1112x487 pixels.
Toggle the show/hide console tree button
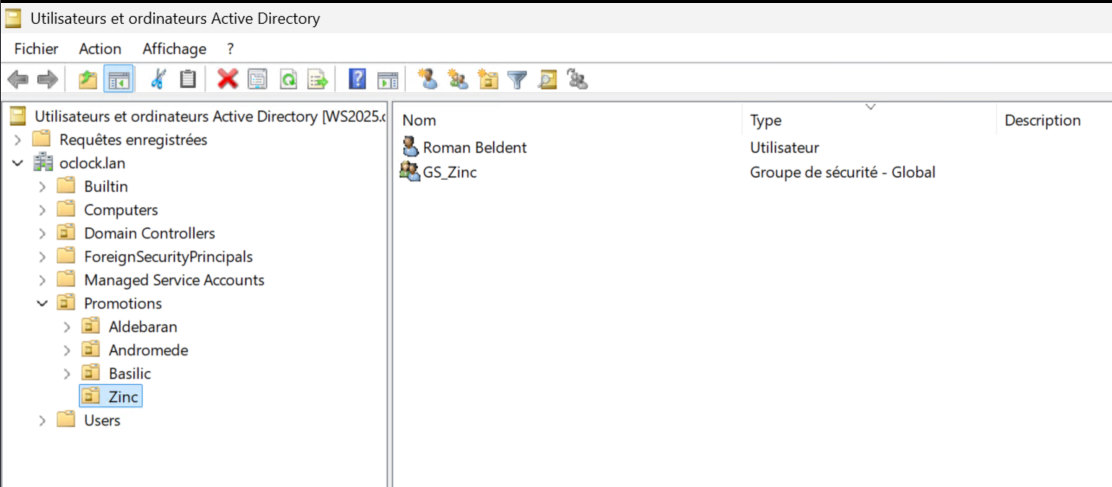point(118,79)
